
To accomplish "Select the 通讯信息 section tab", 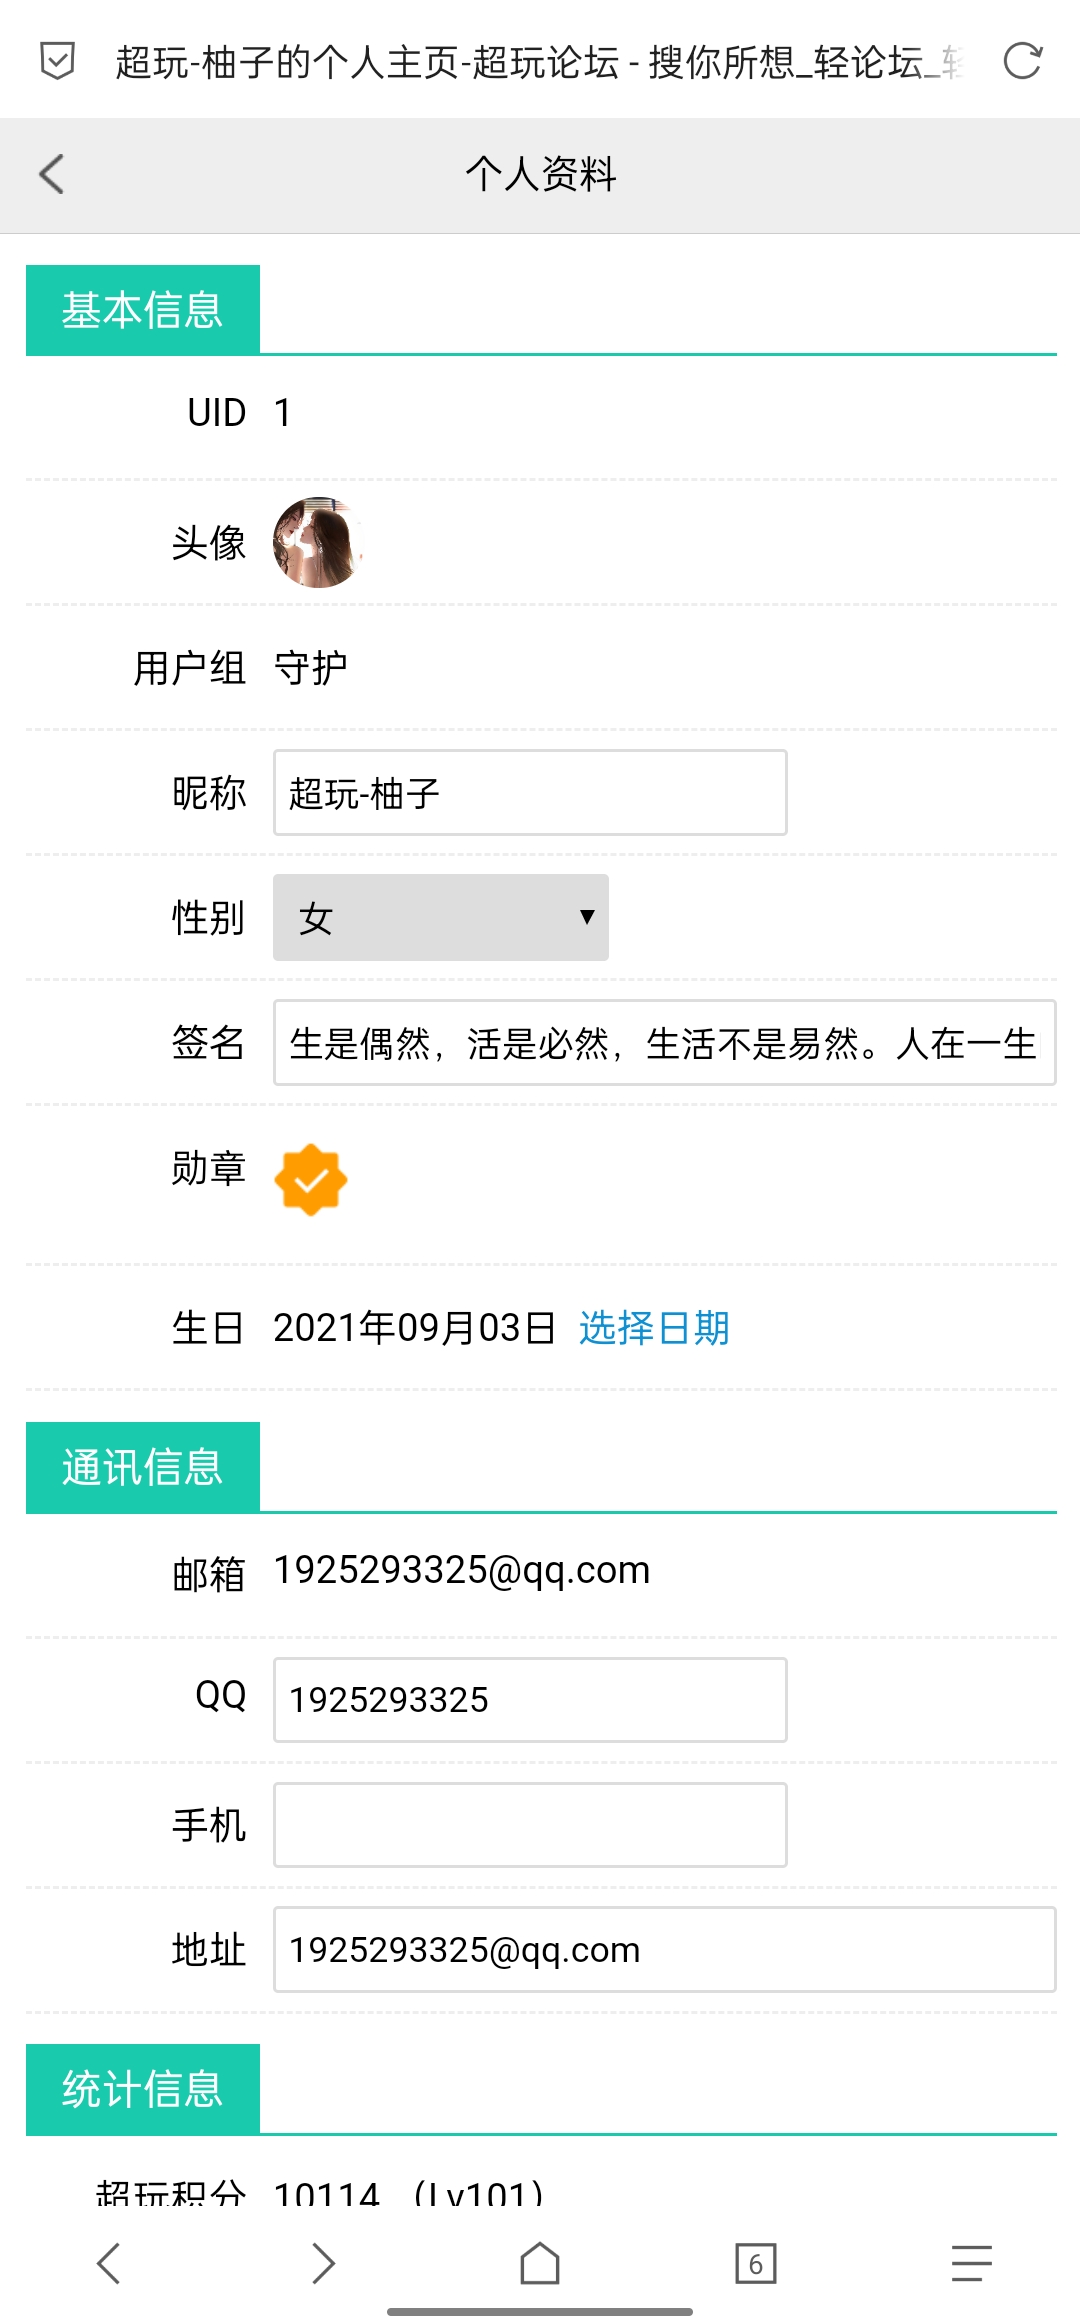I will pyautogui.click(x=143, y=1467).
